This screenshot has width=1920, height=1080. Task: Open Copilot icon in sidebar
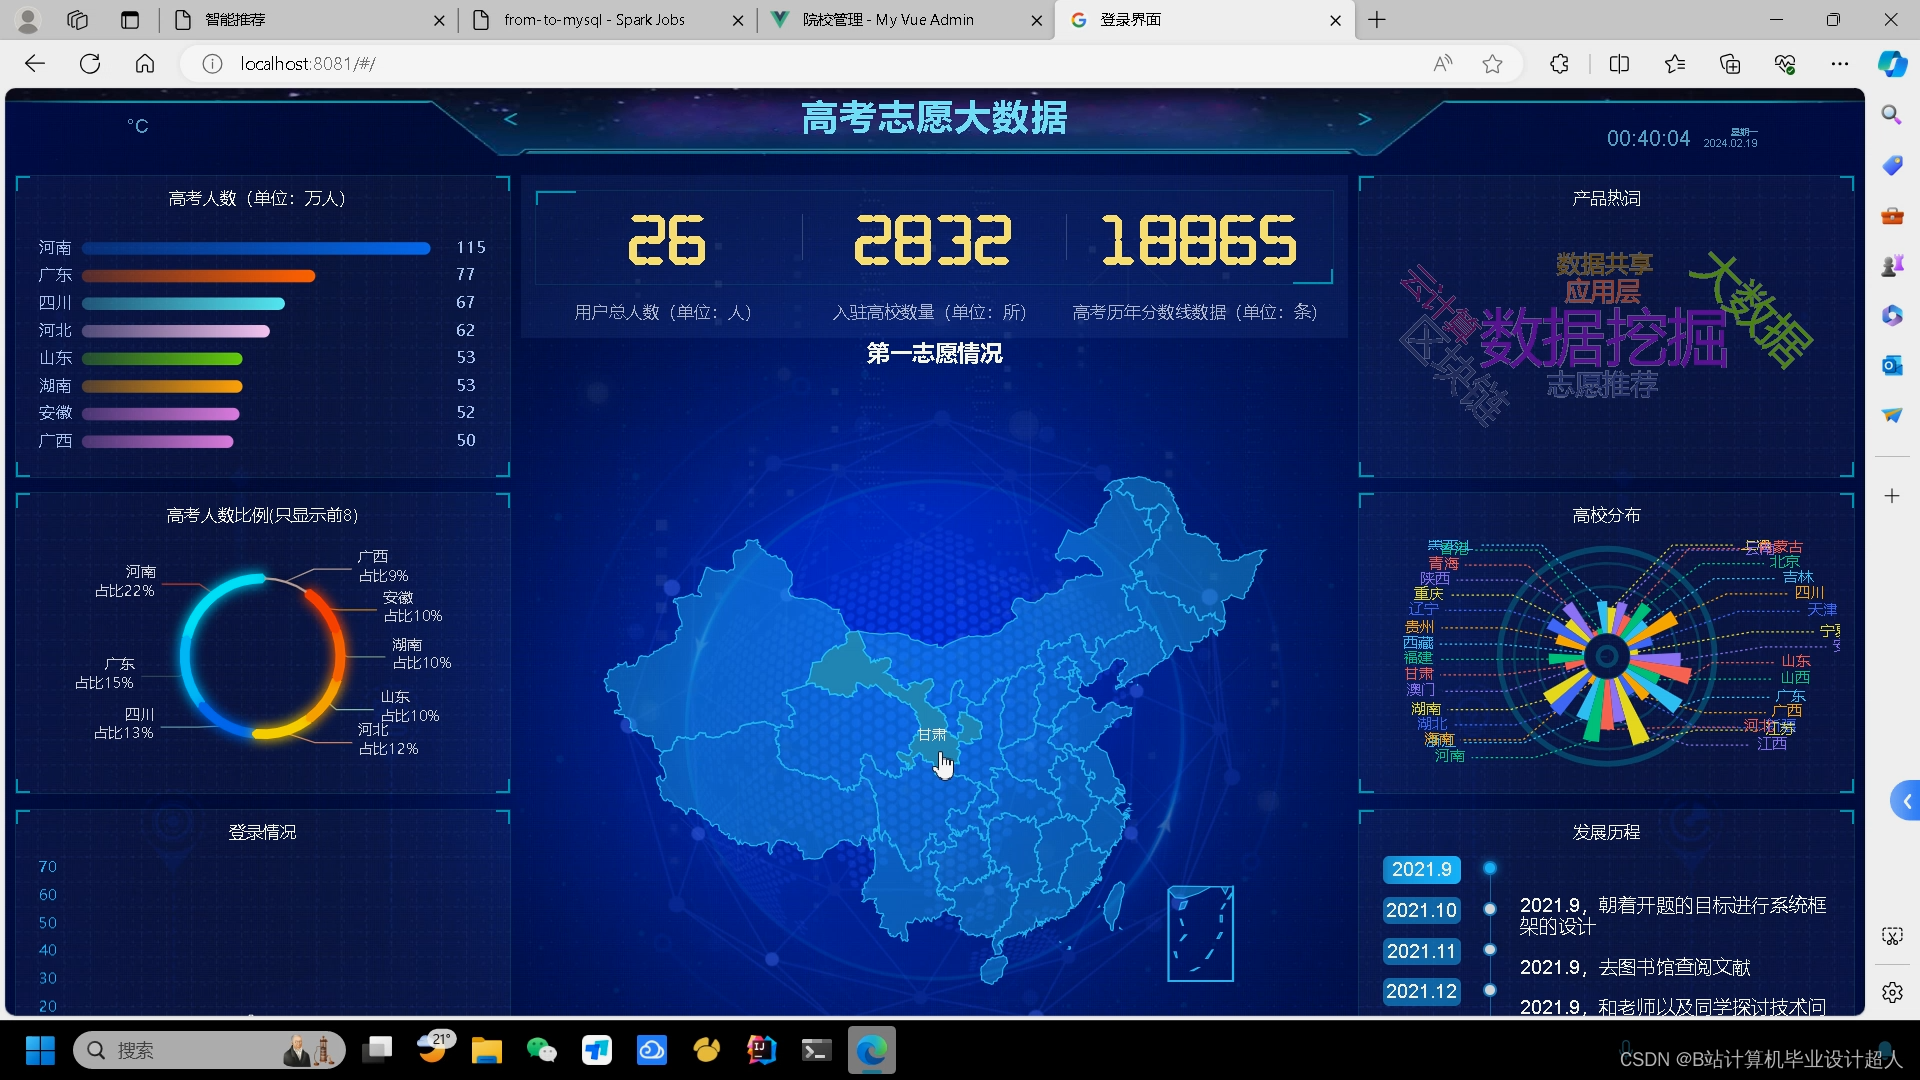1892,64
